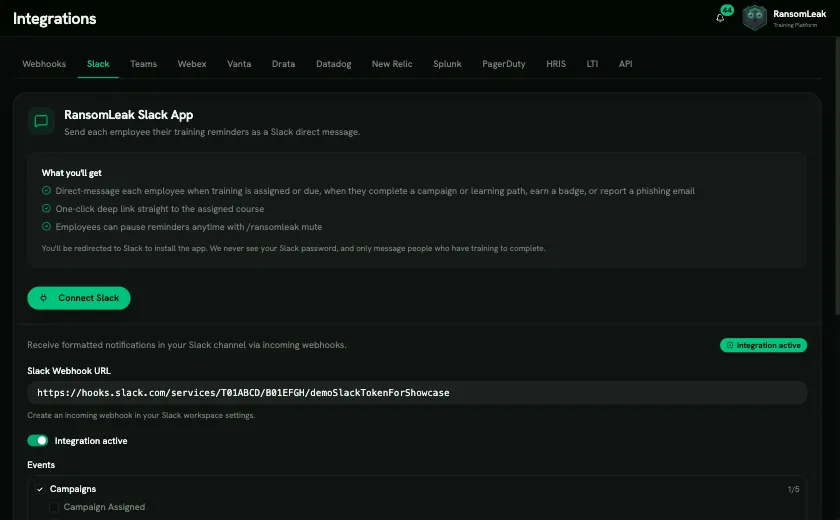Click the Slack Webhook URL field

click(x=417, y=393)
